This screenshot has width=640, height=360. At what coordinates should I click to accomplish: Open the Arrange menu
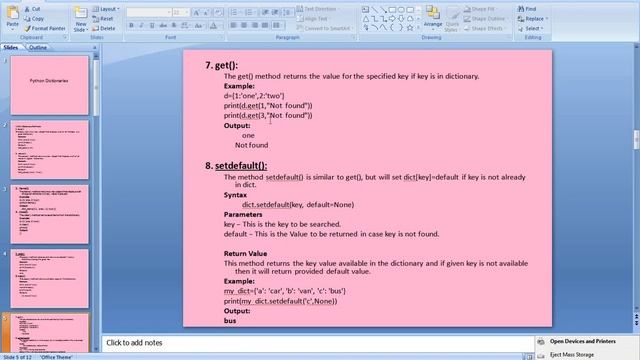point(433,18)
